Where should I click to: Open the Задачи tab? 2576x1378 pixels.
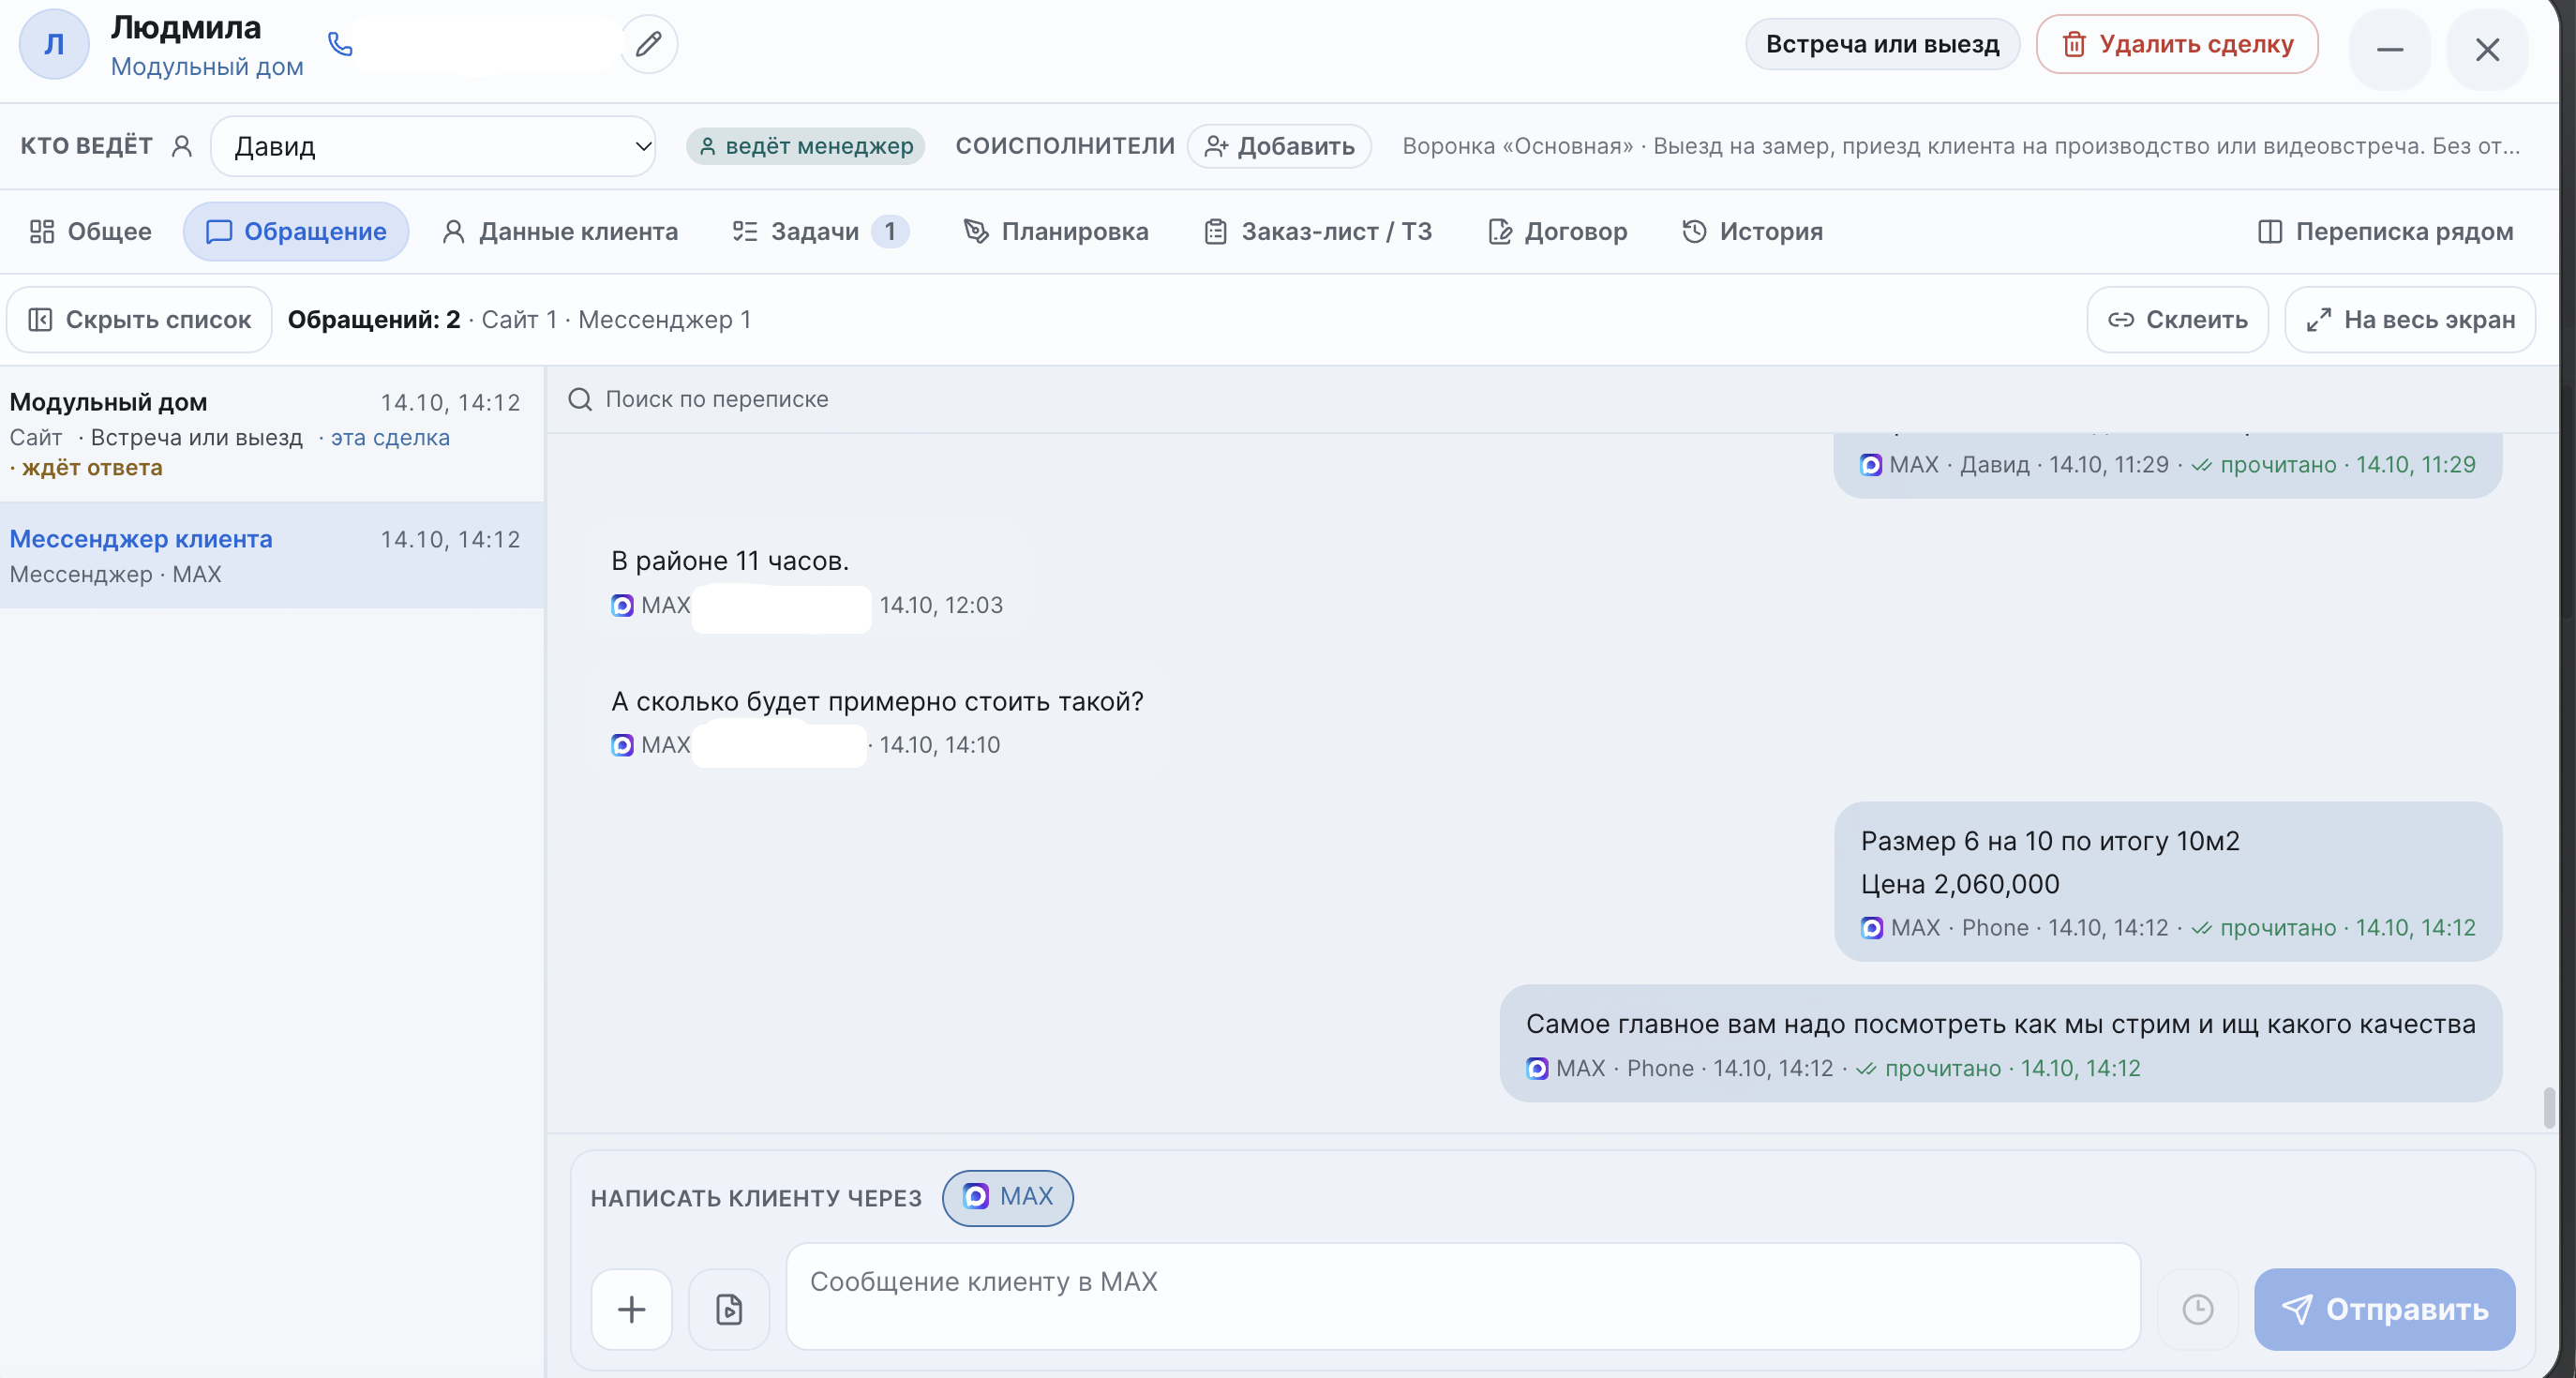pos(820,231)
